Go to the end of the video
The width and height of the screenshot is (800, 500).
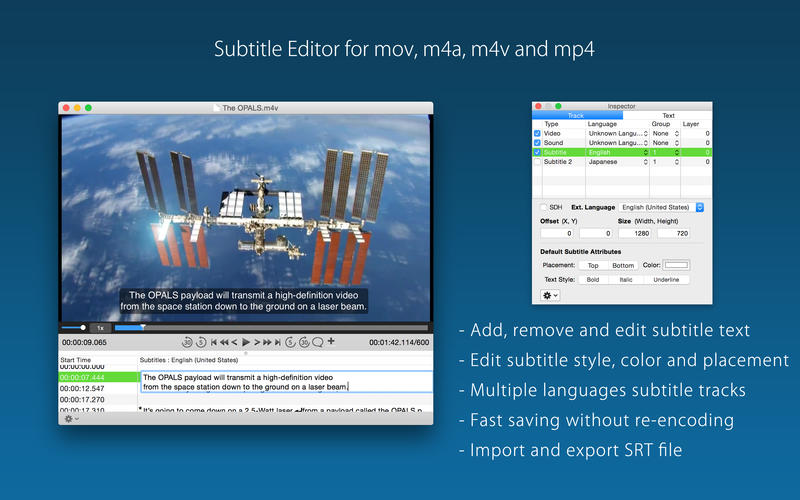(278, 342)
